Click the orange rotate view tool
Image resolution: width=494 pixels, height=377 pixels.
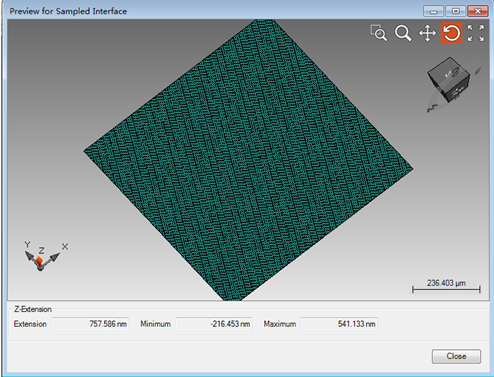point(451,33)
